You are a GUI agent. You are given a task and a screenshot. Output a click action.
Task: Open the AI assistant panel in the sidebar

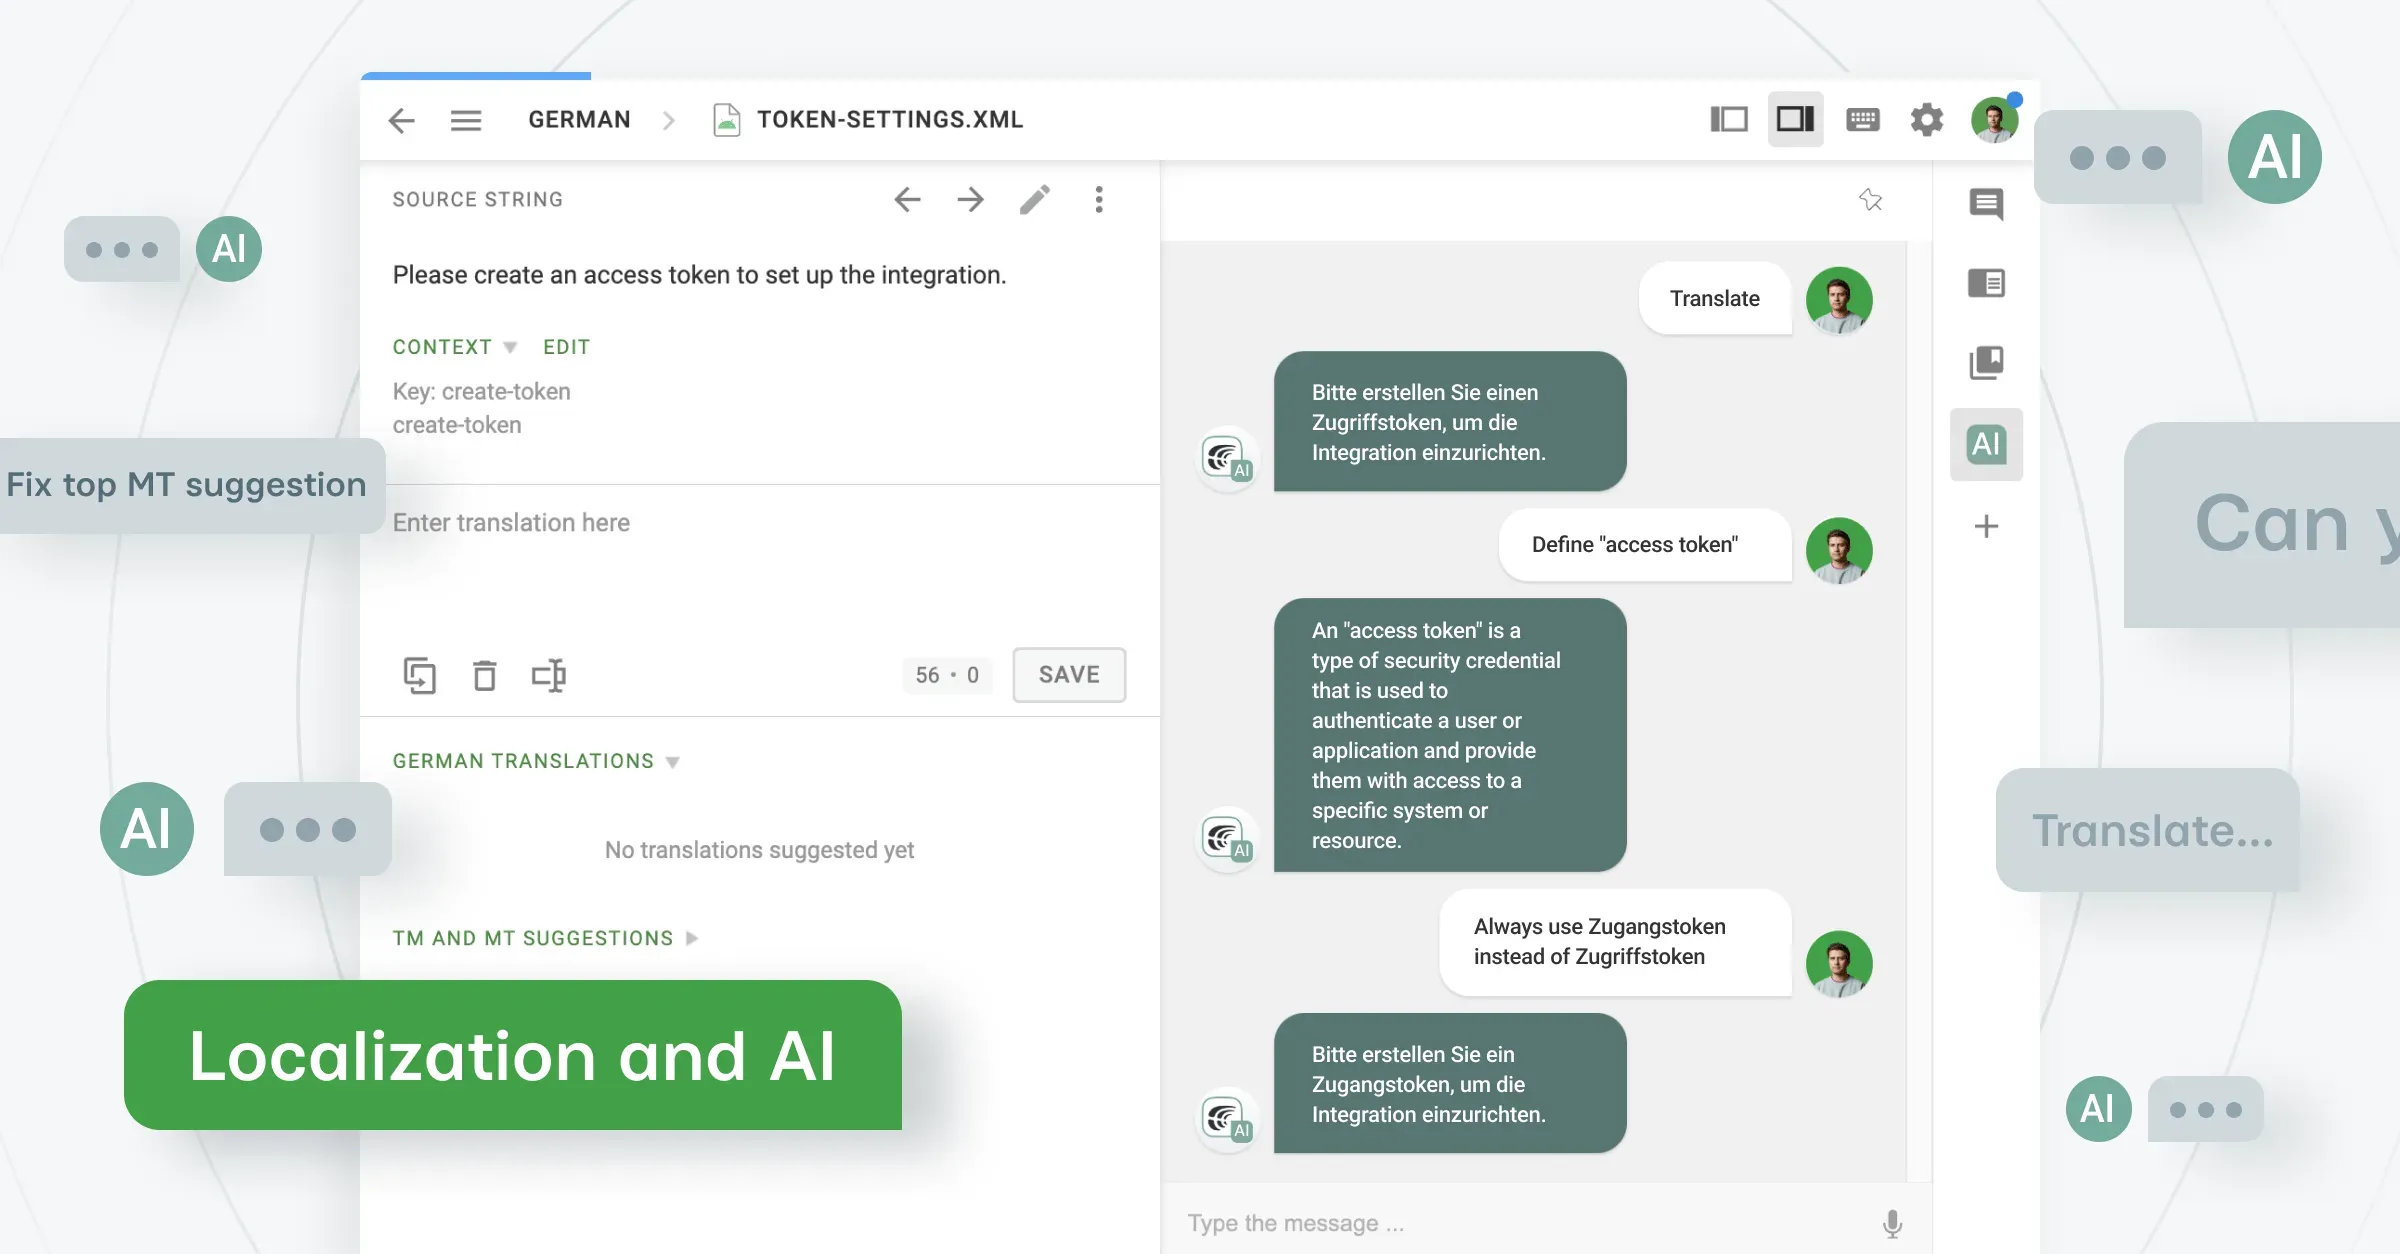pos(1986,445)
